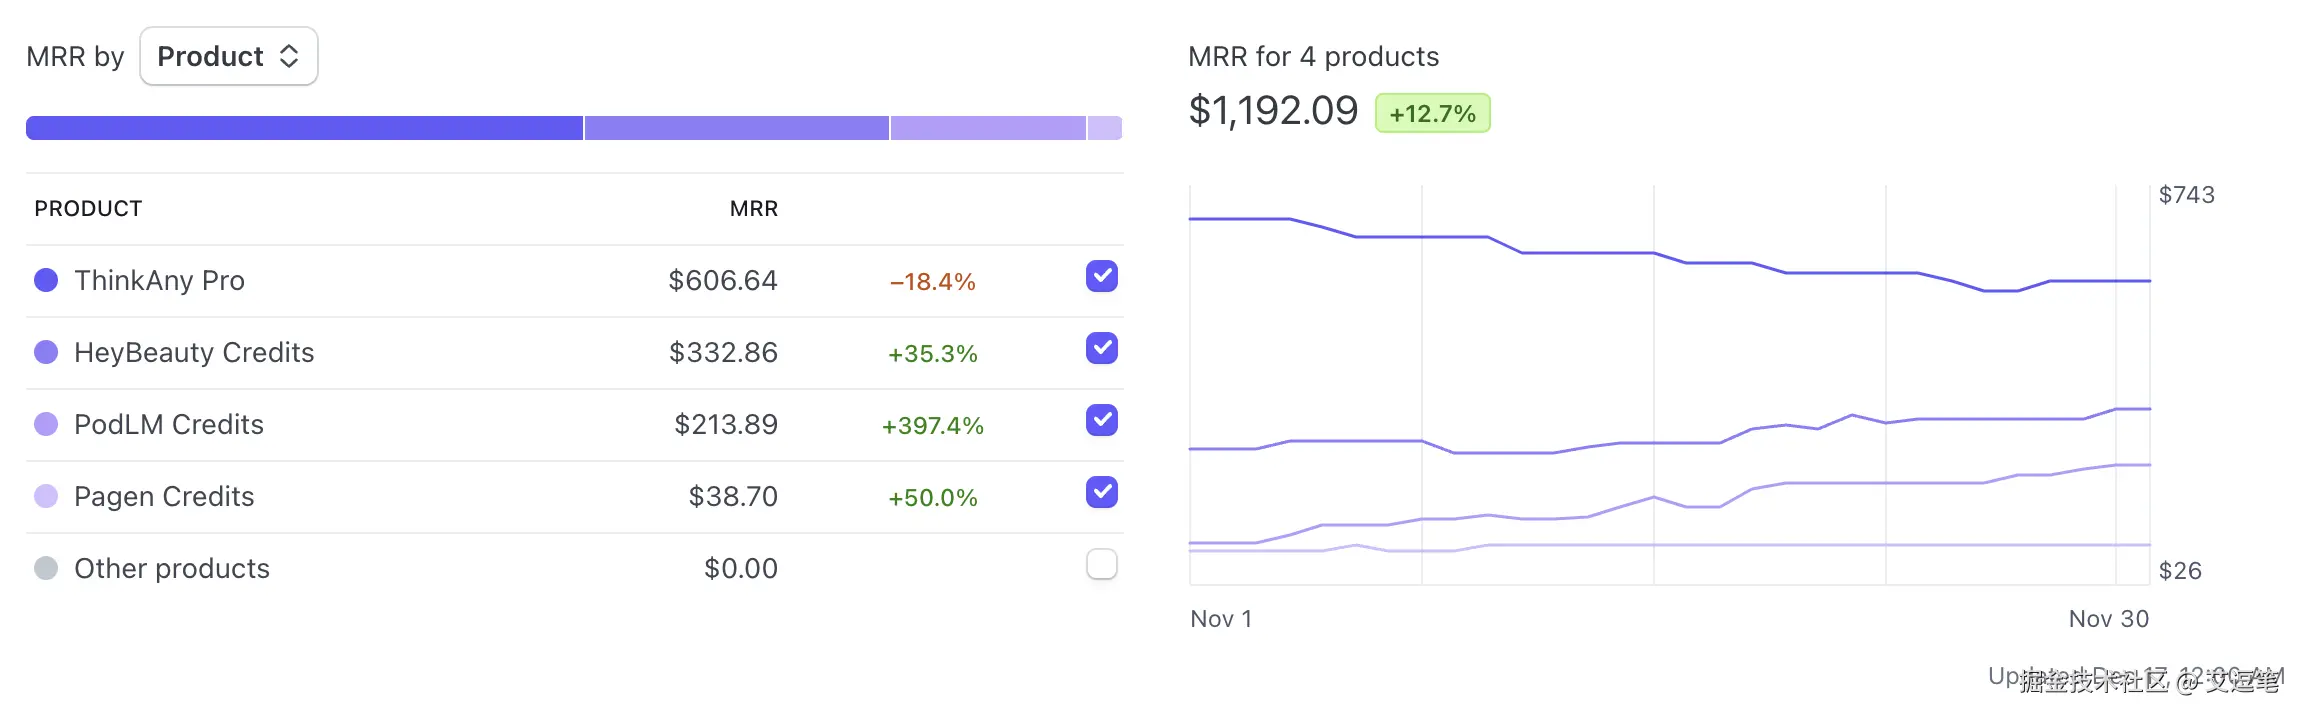
Task: Uncheck the Pagen Credits checkbox
Action: pyautogui.click(x=1101, y=493)
